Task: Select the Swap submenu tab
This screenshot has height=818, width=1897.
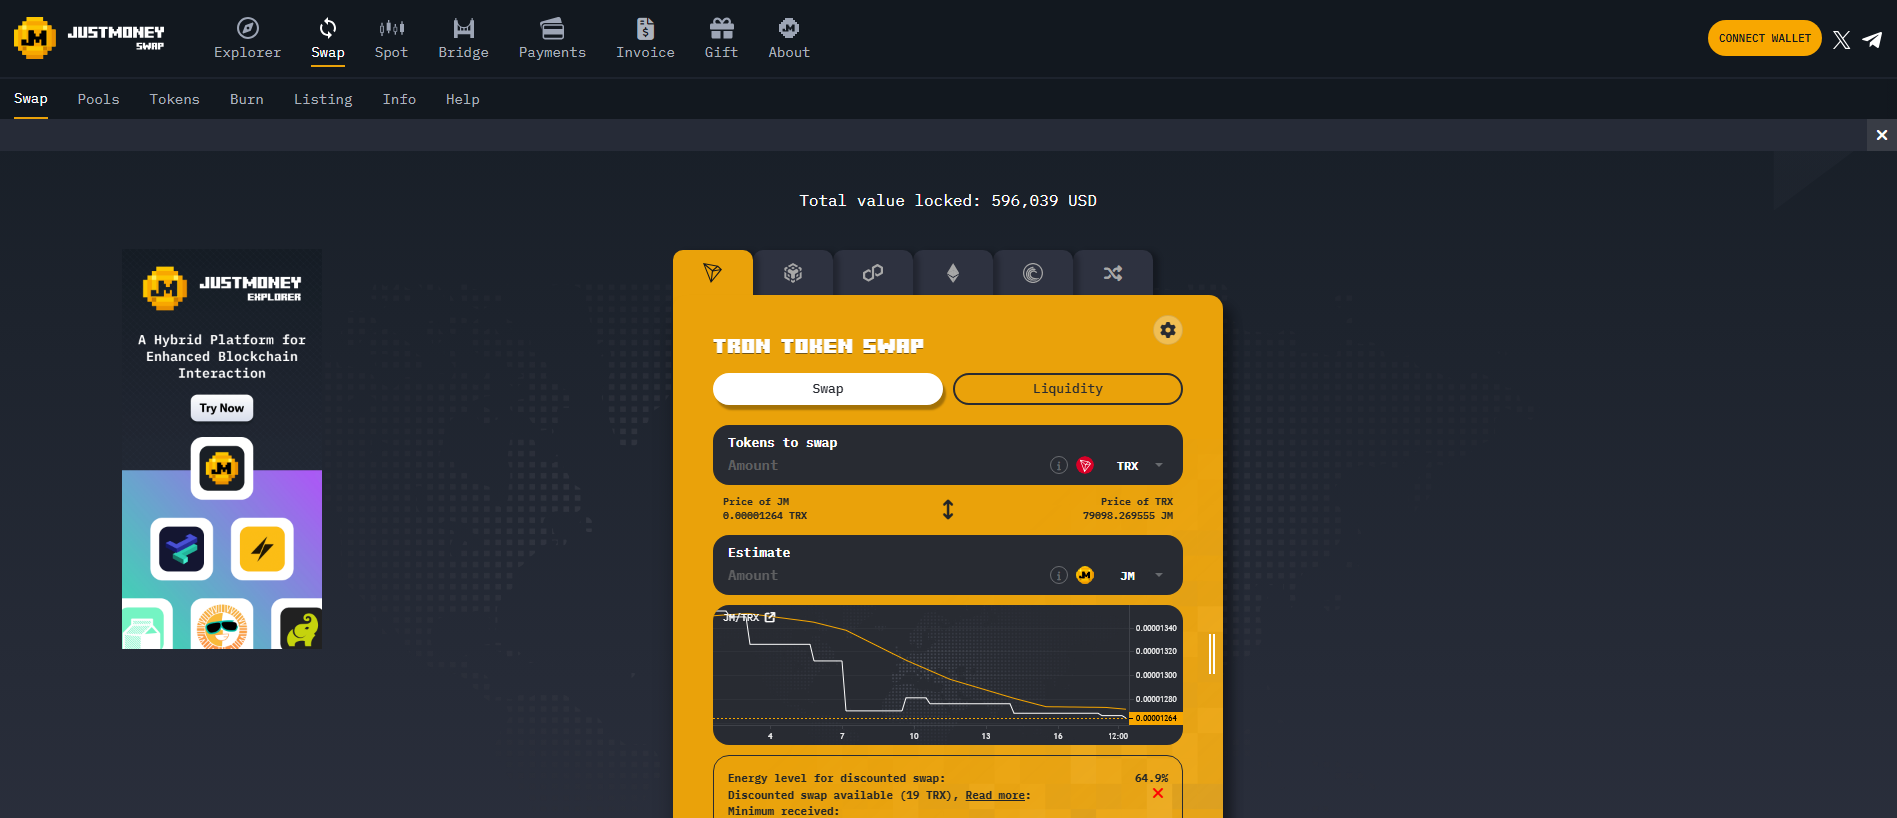Action: click(31, 99)
